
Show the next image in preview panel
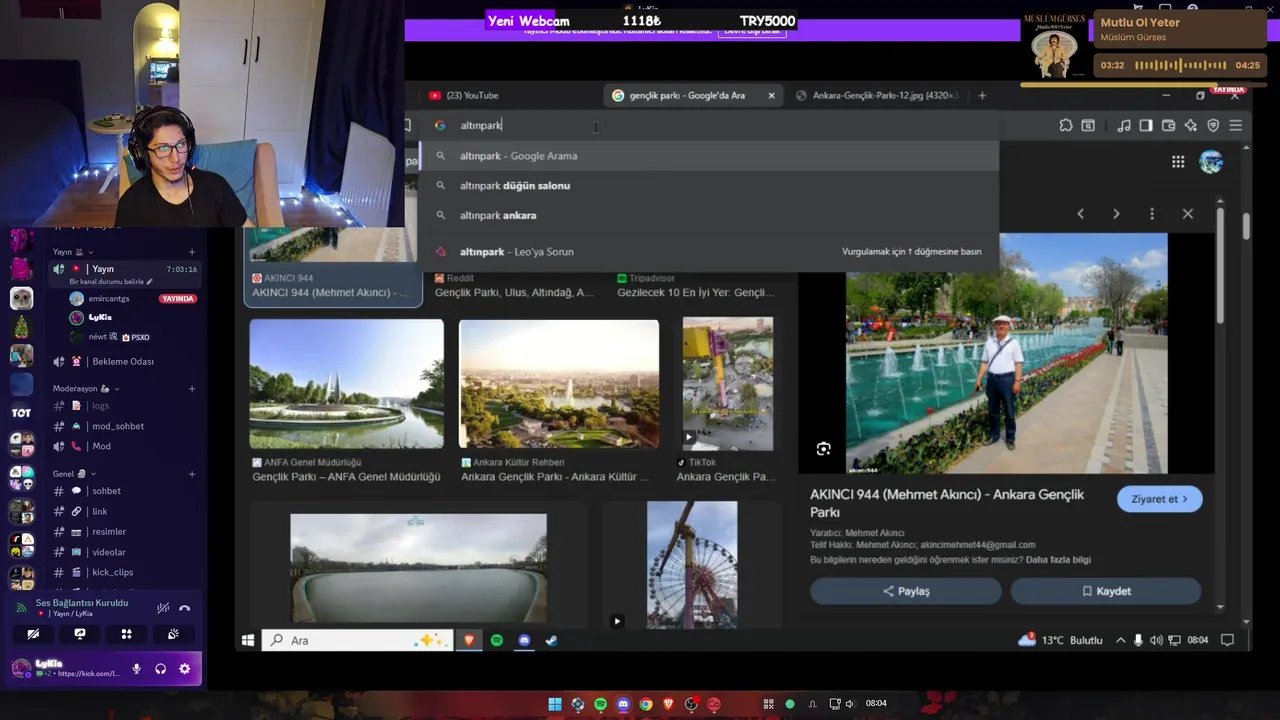pos(1116,214)
